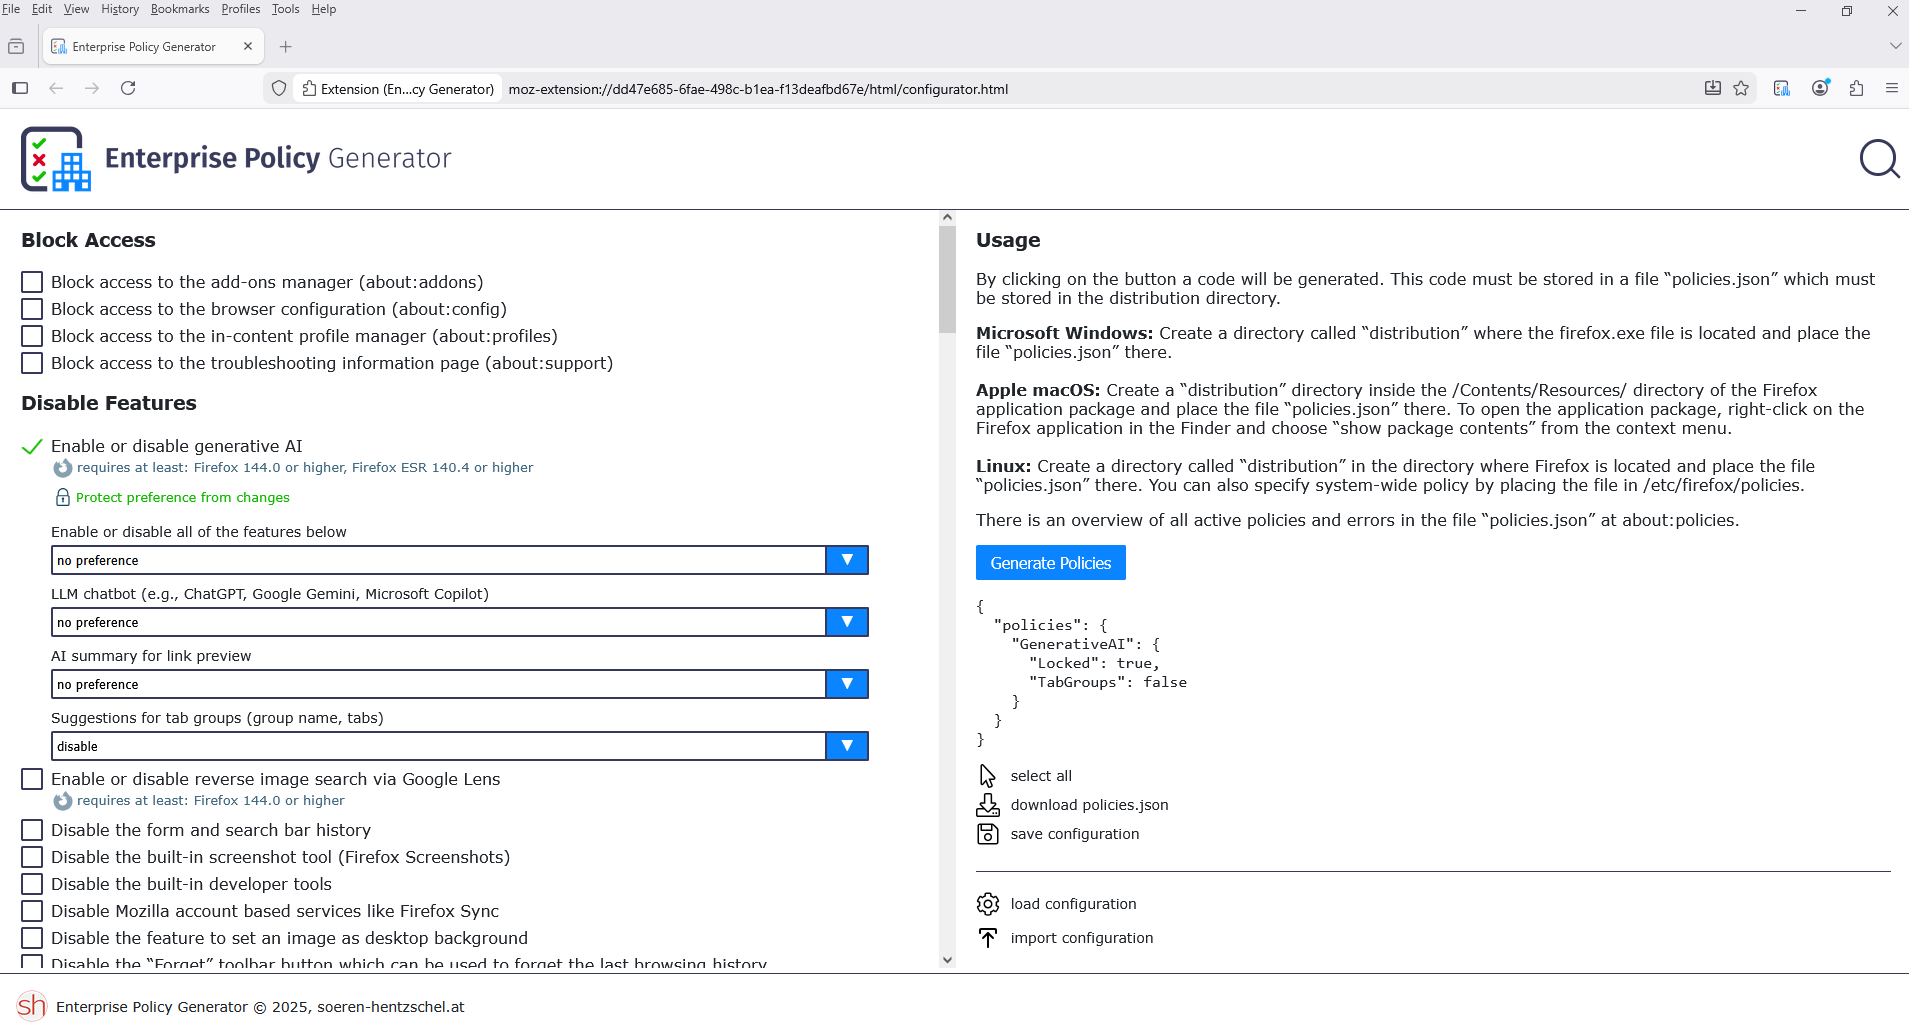
Task: Click the Generate Policies button
Action: [x=1050, y=563]
